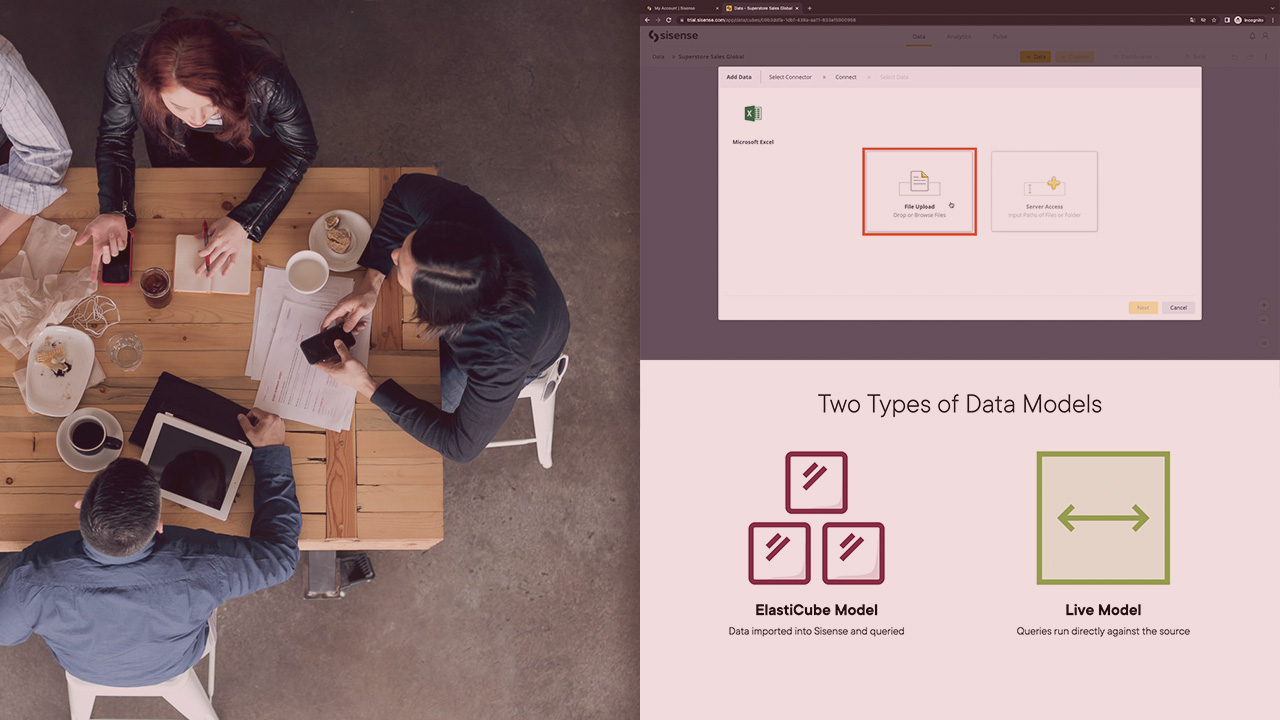Click the zoom out minus icon
Viewport: 1280px width, 720px height.
tap(1264, 320)
